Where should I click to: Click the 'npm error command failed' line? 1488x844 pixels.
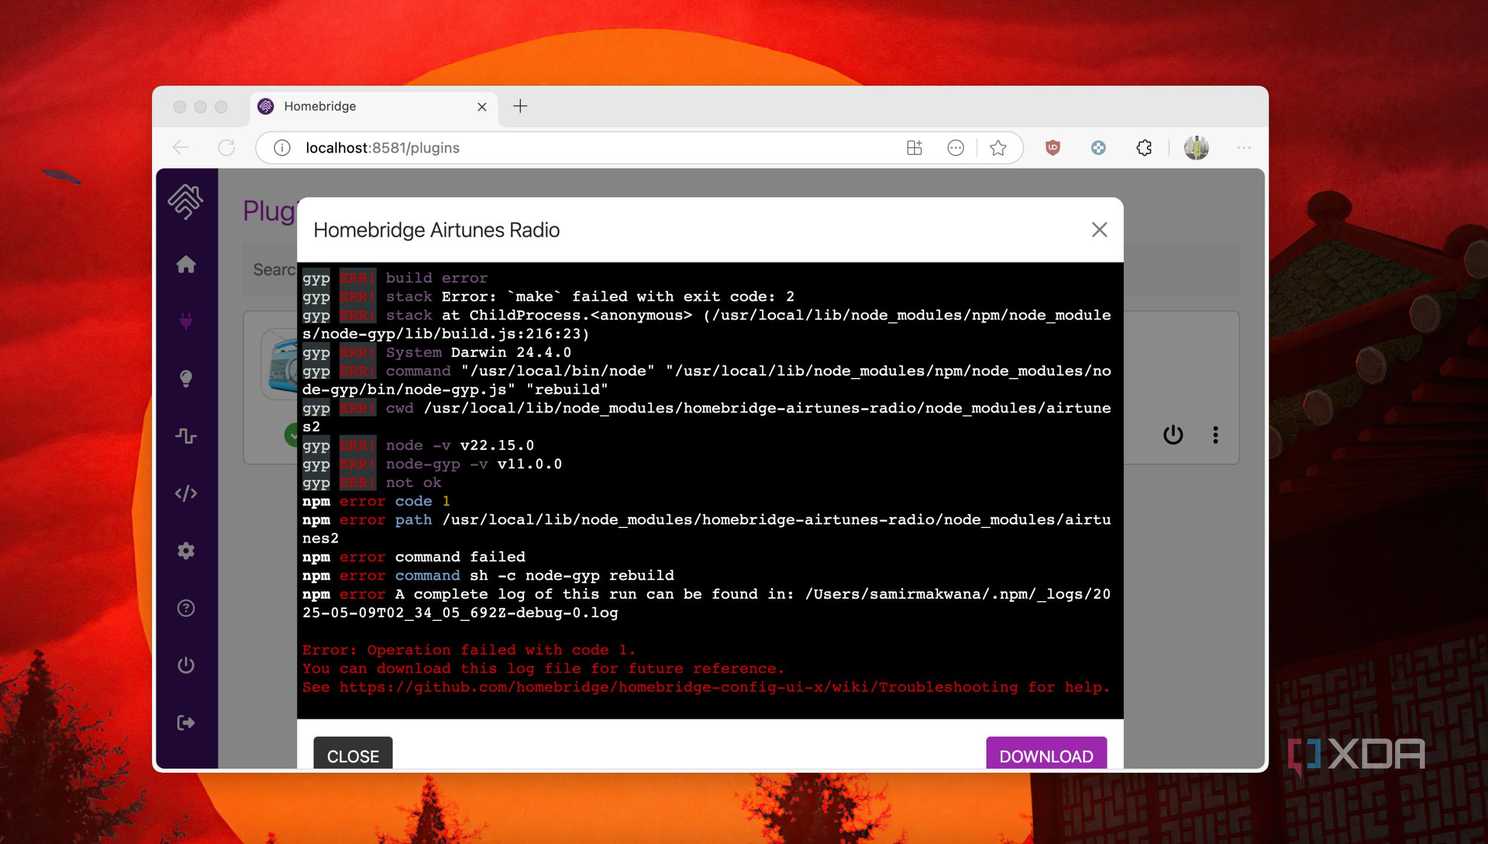click(x=413, y=557)
